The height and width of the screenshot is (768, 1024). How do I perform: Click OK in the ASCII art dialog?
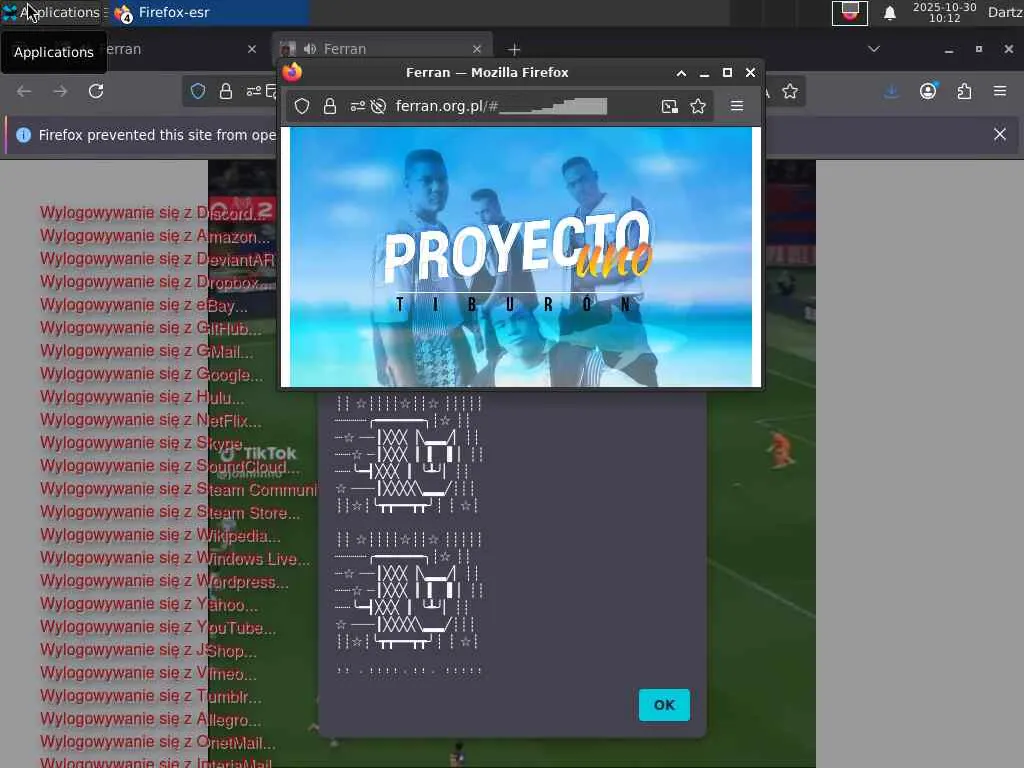click(x=664, y=705)
